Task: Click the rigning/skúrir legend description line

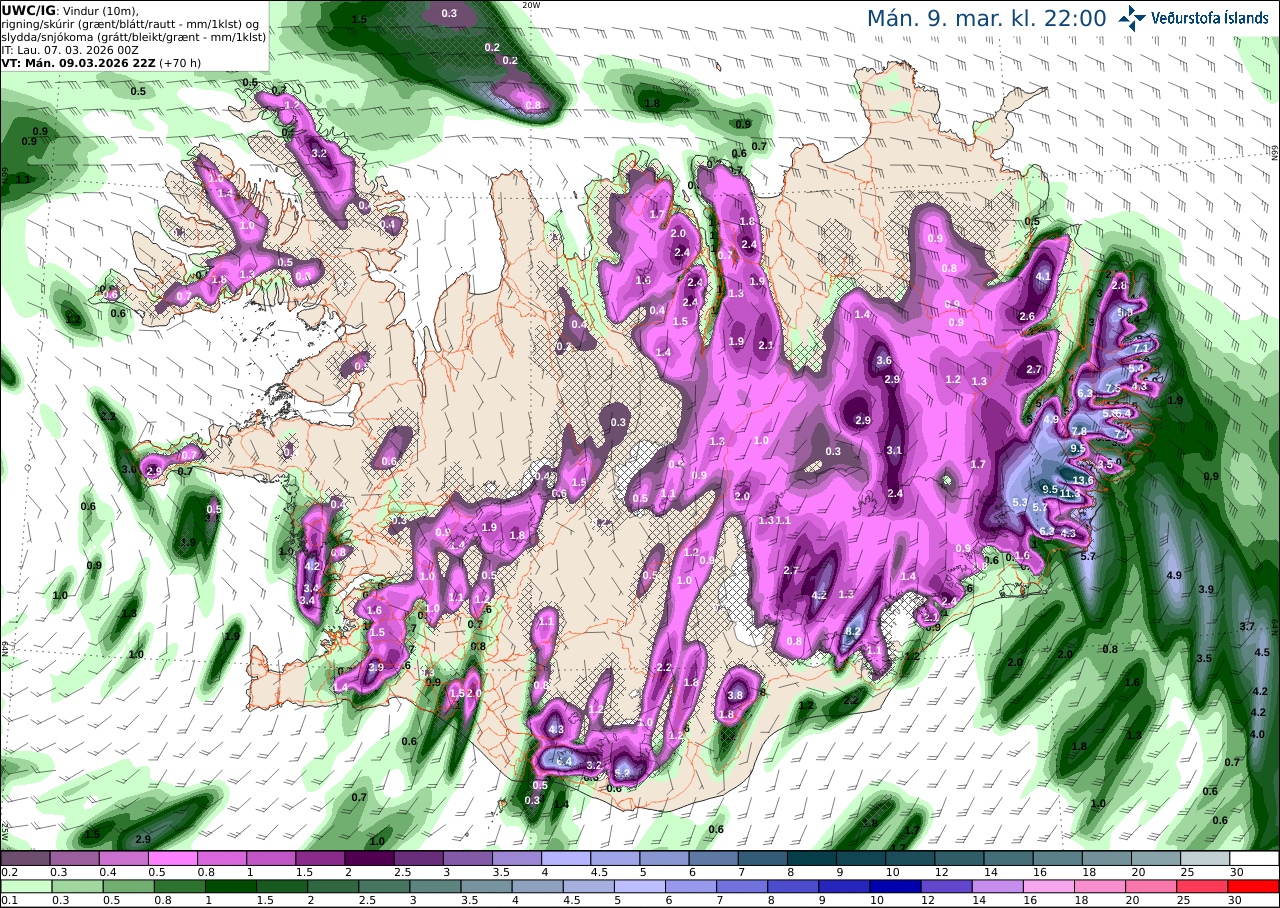Action: [x=131, y=23]
